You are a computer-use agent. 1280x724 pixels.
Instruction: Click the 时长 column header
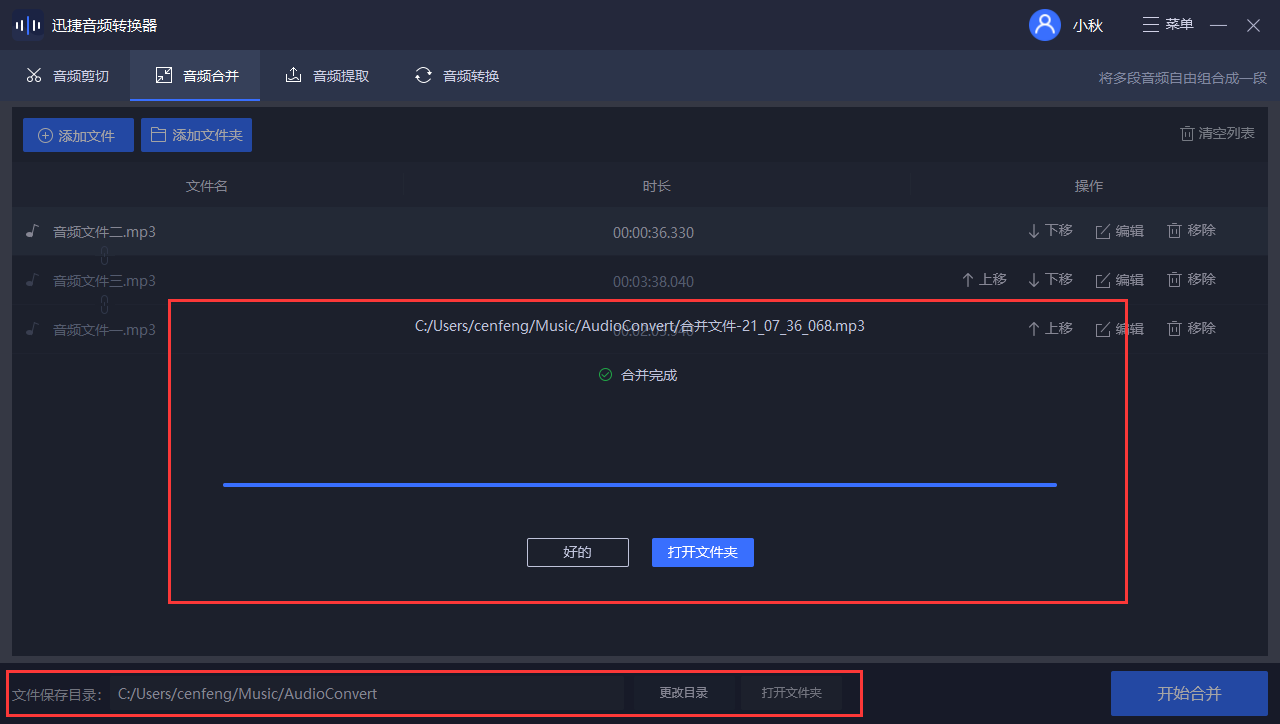657,186
